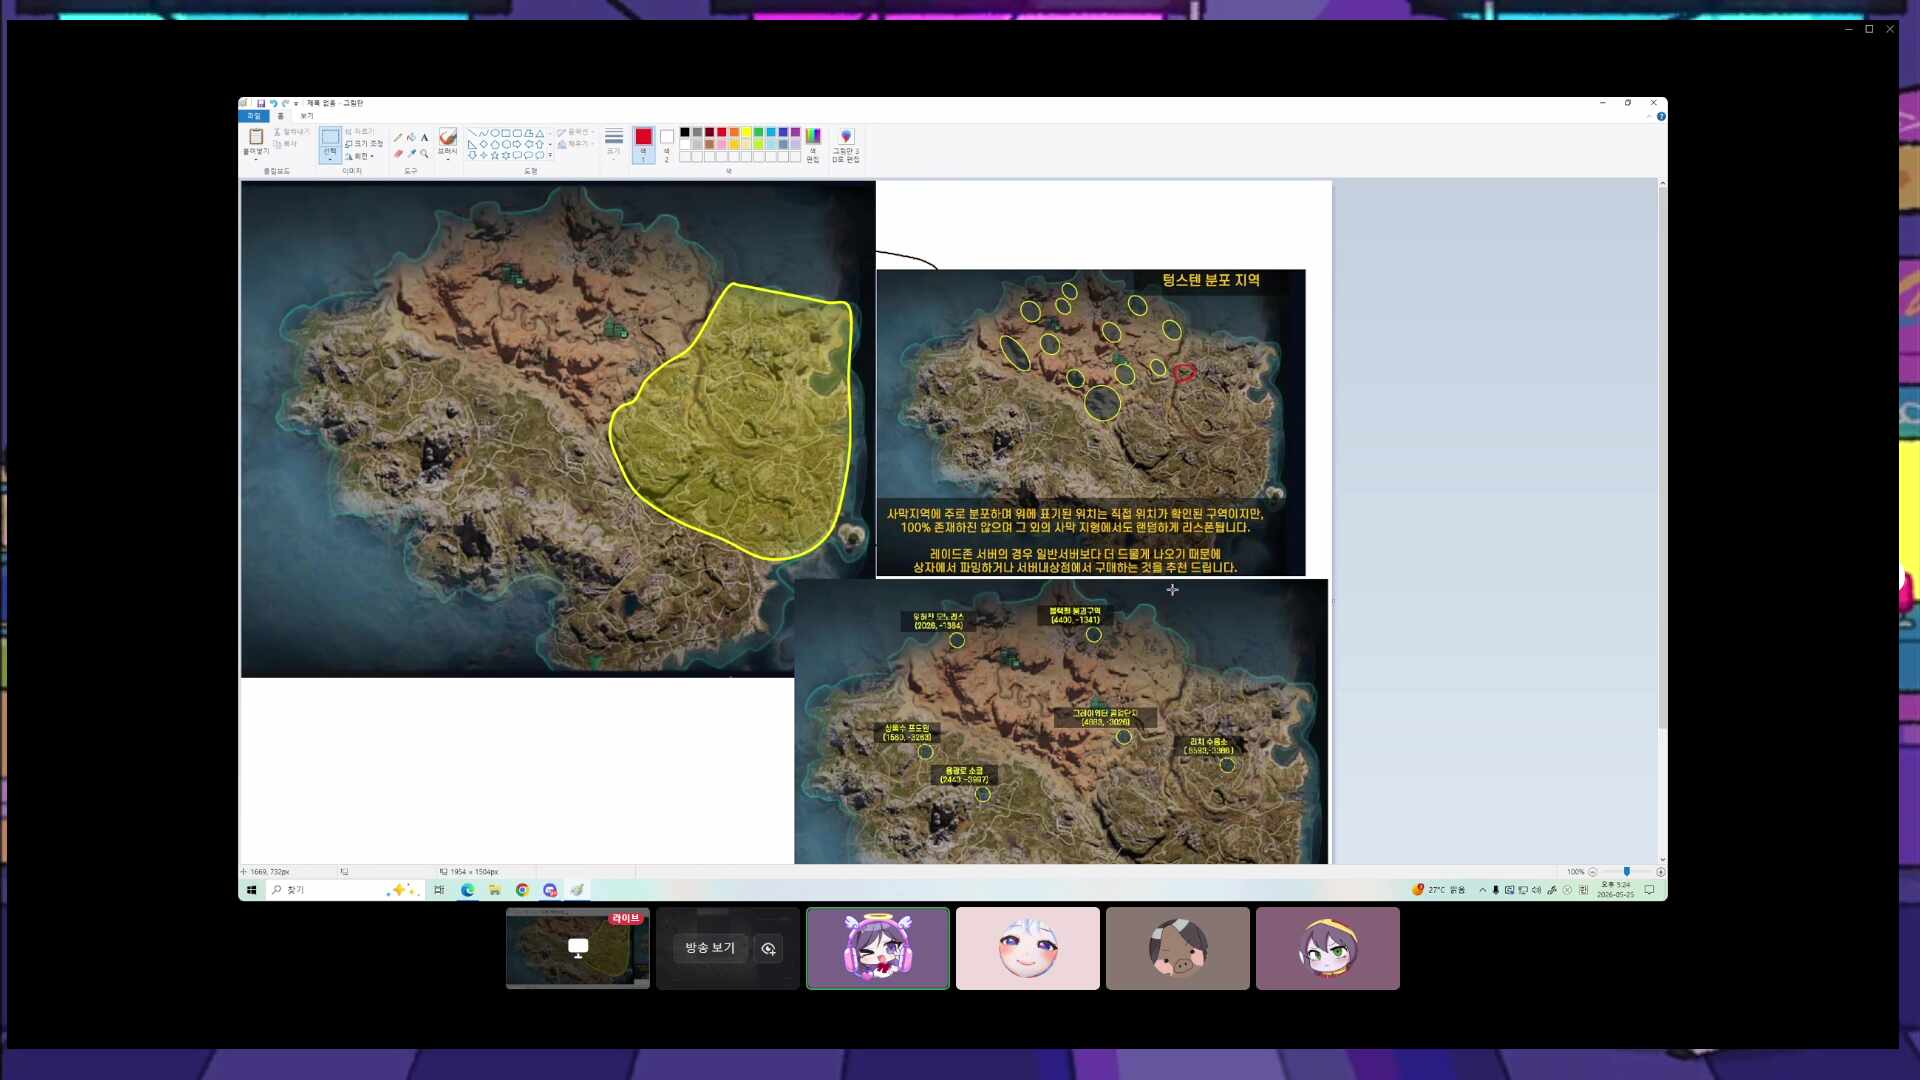The height and width of the screenshot is (1080, 1920).
Task: Select the screen share live thumbnail
Action: 578,948
